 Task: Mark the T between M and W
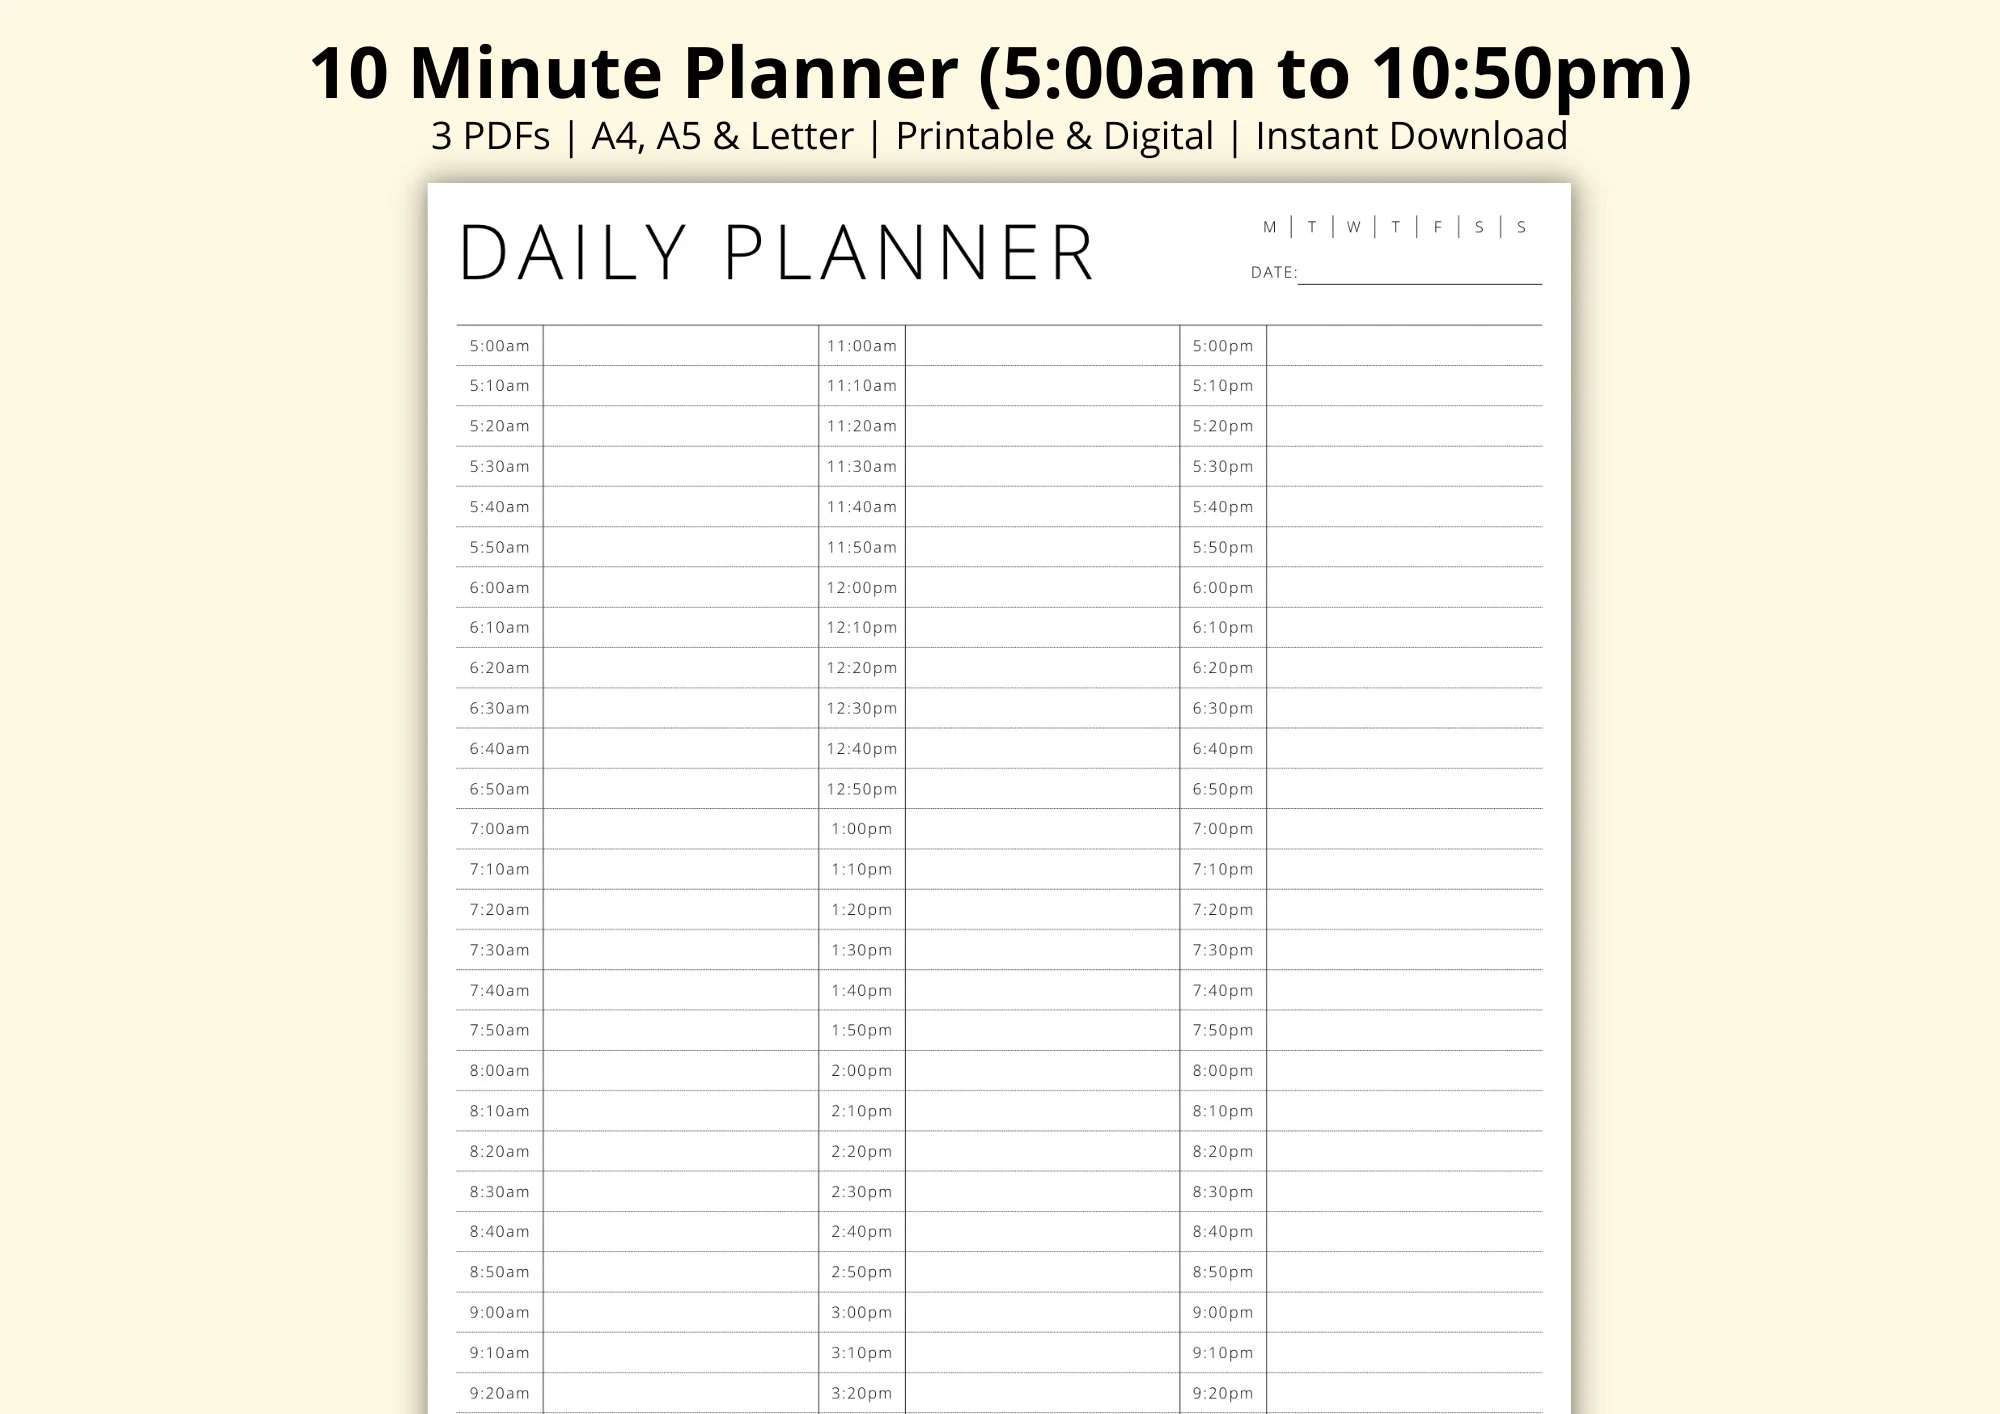point(1311,227)
